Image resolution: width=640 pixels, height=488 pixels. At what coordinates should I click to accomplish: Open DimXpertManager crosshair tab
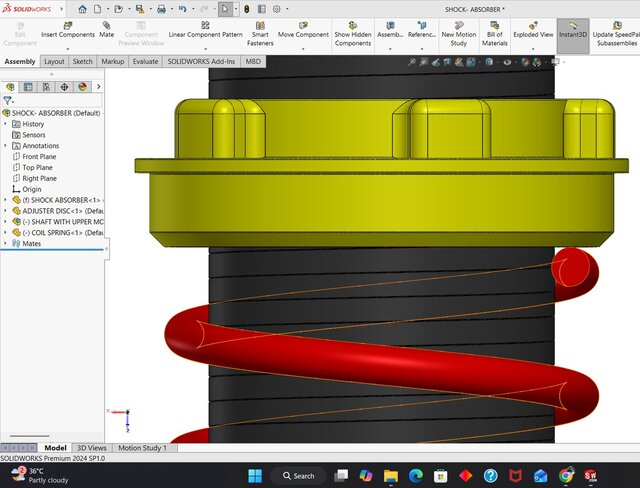64,87
